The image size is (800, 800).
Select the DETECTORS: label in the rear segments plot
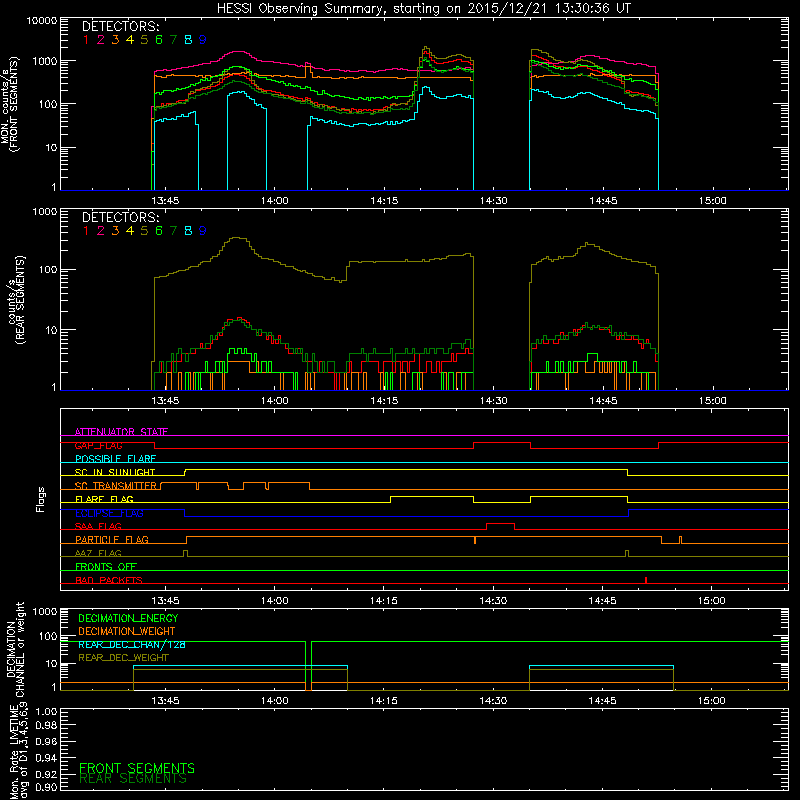pyautogui.click(x=121, y=217)
